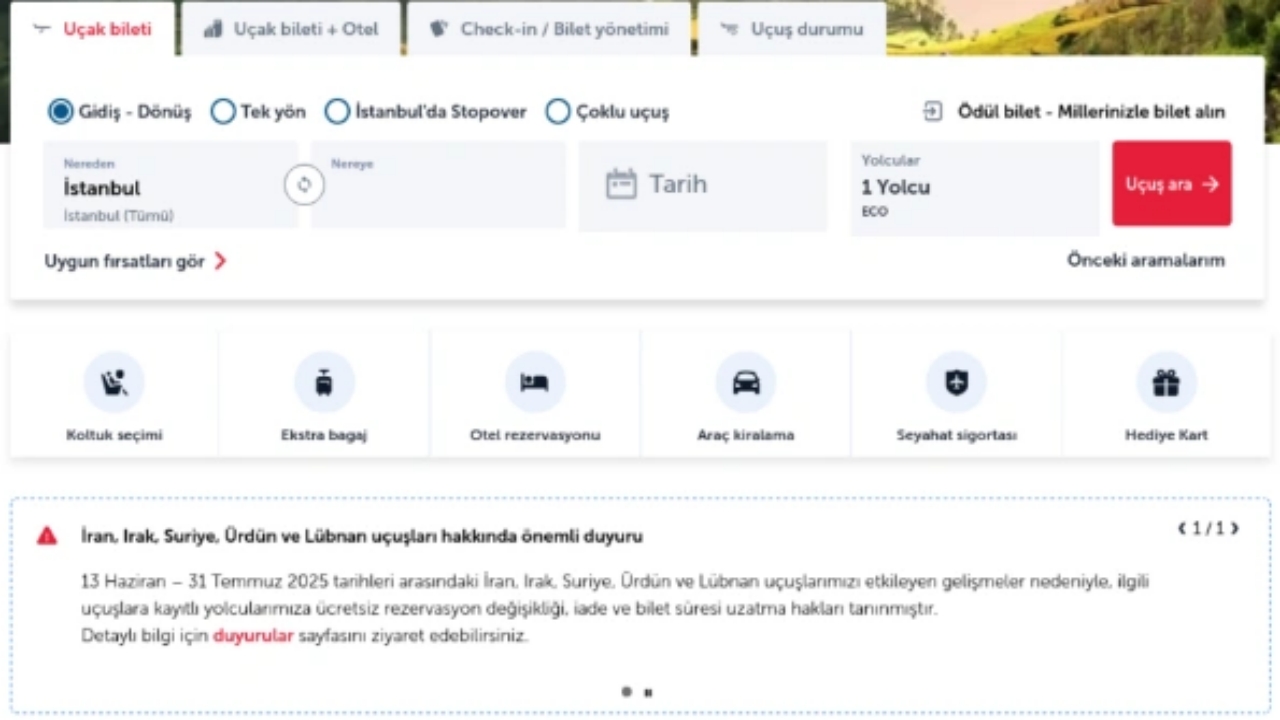
Task: Expand Uygun fırsatları gör section
Action: [x=124, y=261]
